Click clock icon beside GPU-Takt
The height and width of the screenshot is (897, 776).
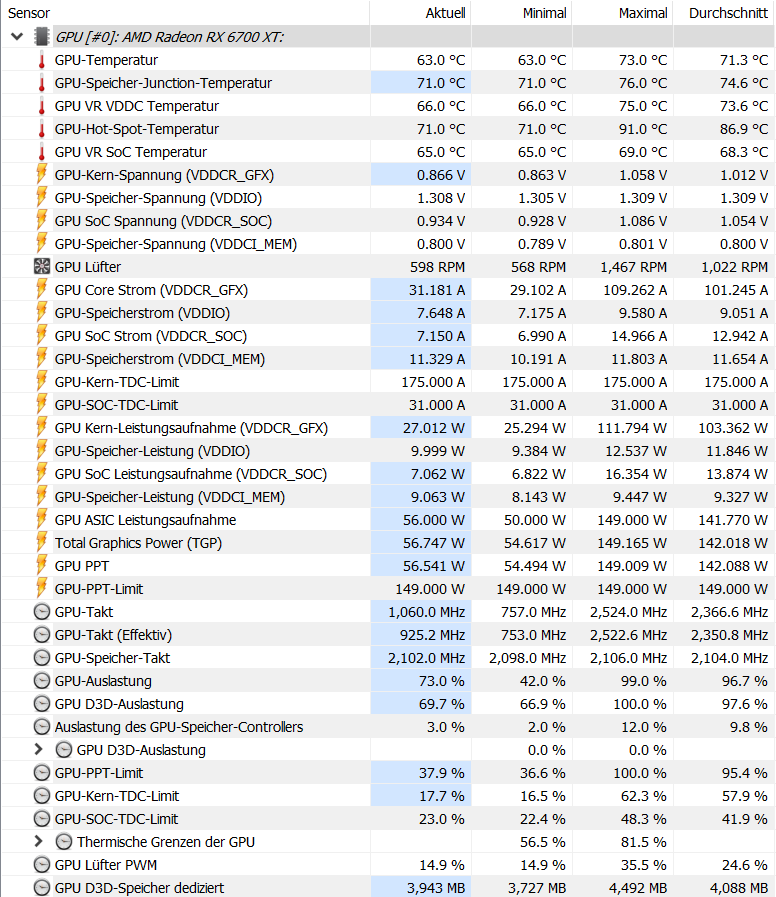(42, 612)
